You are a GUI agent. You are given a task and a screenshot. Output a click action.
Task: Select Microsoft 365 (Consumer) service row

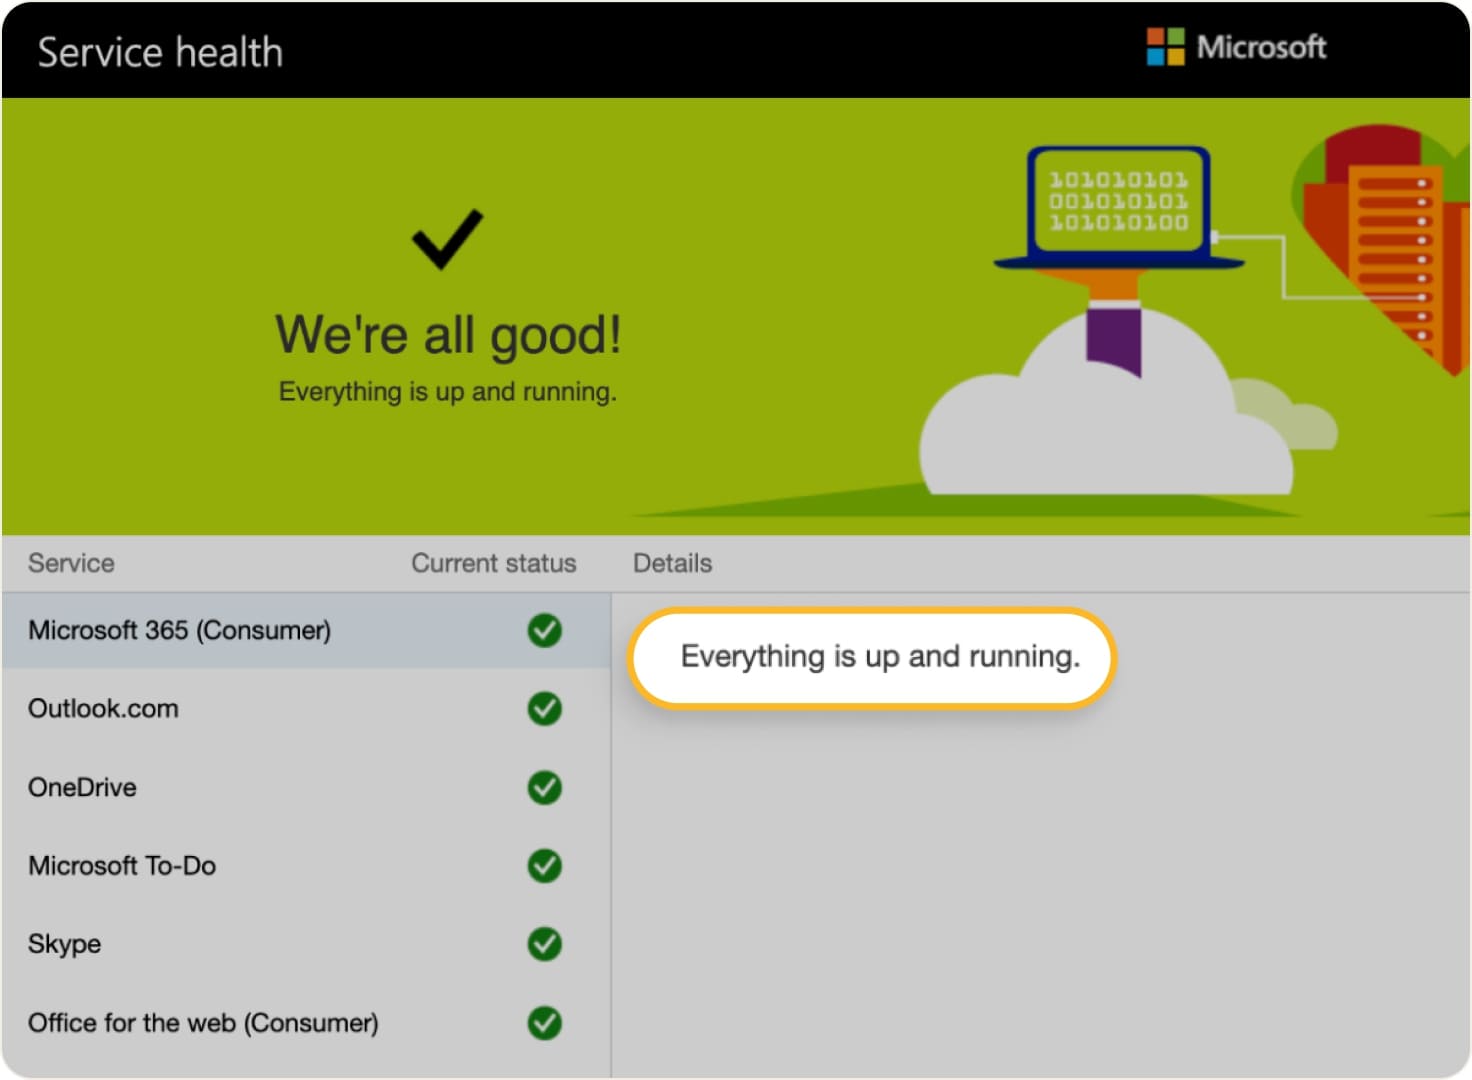(x=180, y=630)
